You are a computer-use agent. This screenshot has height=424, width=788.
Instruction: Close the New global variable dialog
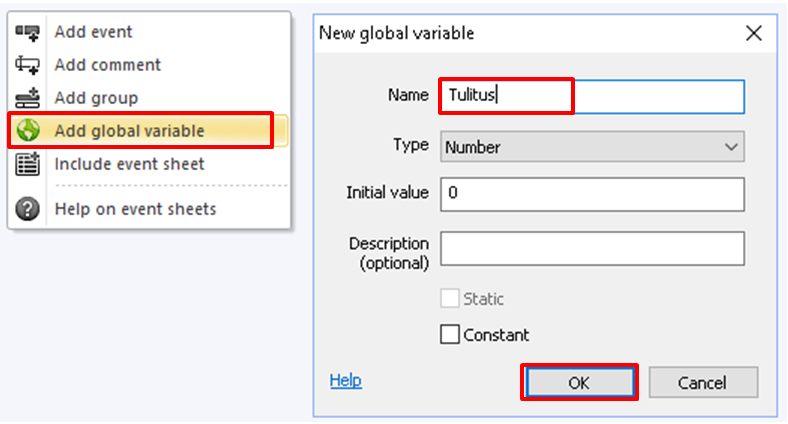coord(753,33)
